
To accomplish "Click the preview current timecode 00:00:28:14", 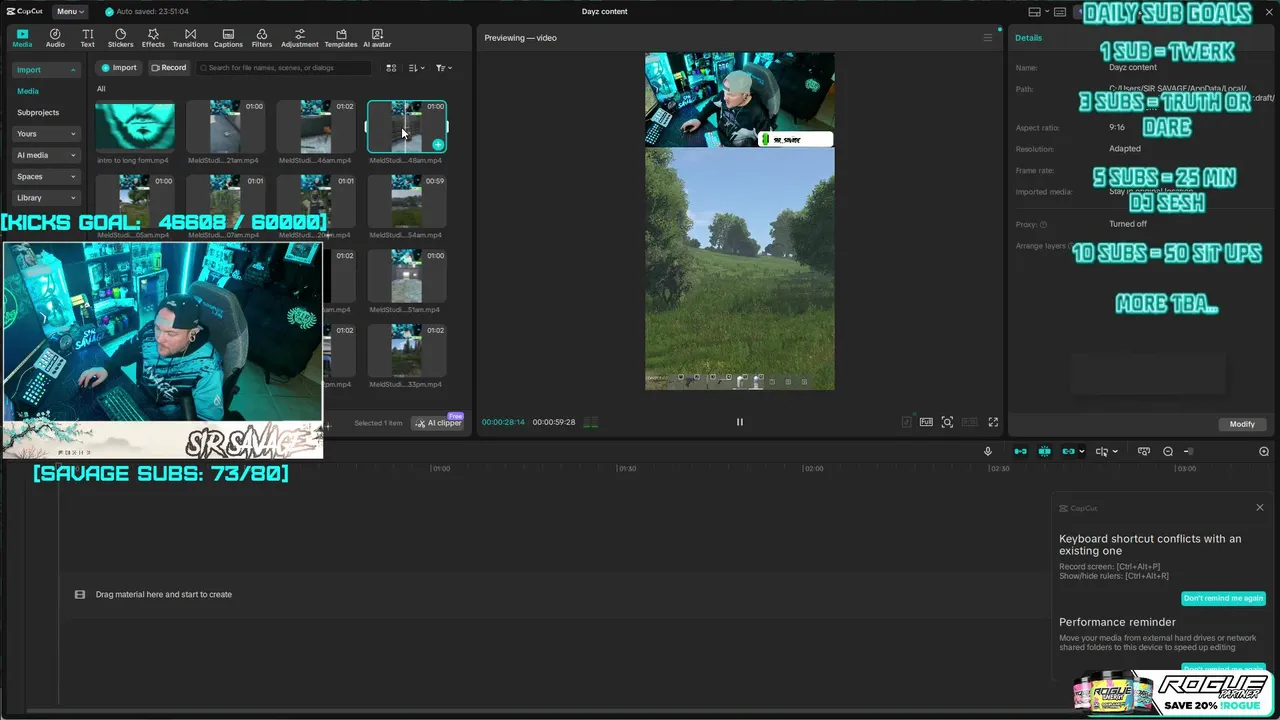I will click(x=503, y=422).
